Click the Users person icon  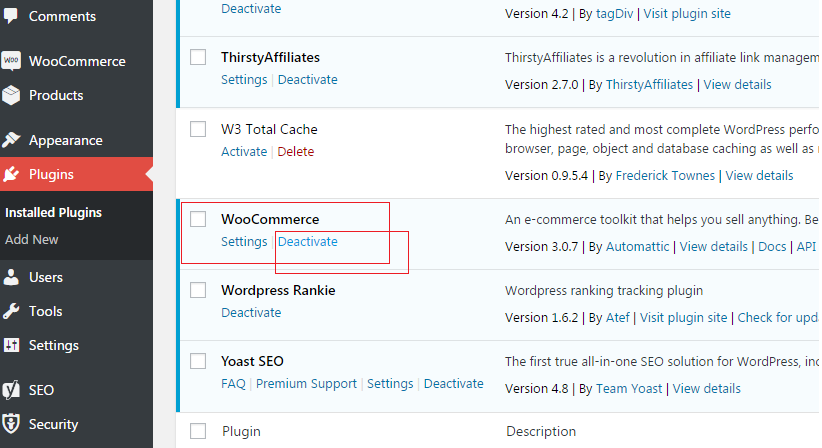pos(11,277)
